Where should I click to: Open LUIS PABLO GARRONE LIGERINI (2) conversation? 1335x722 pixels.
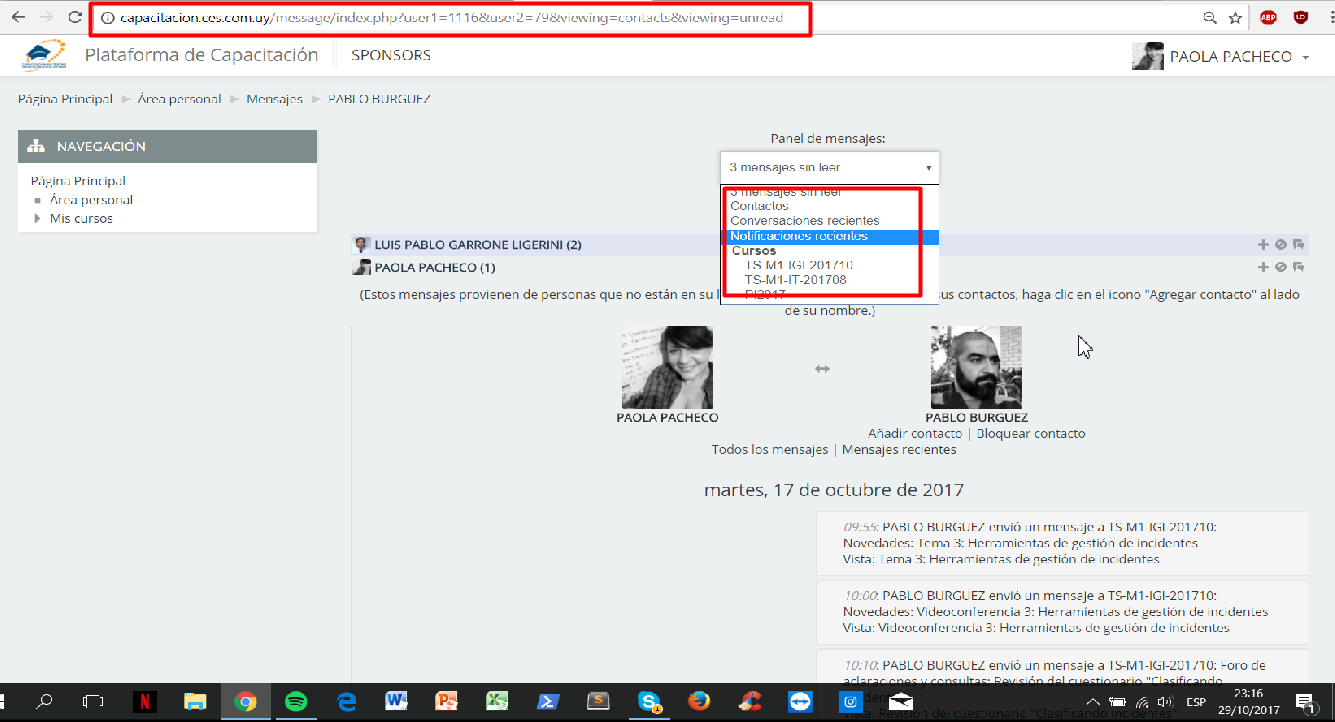(478, 244)
